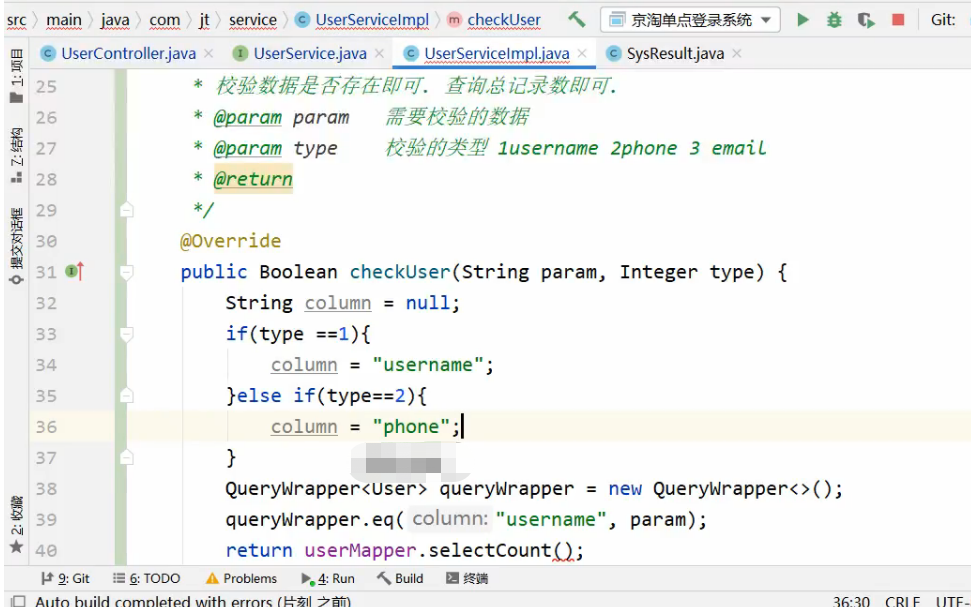971x607 pixels.
Task: Toggle the else-if fold marker at line 35
Action: click(x=126, y=396)
